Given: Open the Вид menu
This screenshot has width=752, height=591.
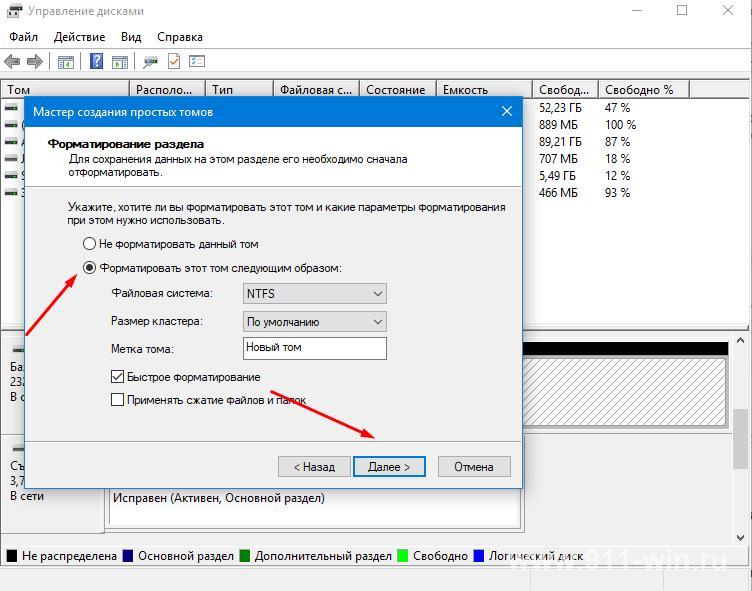Looking at the screenshot, I should (x=131, y=37).
